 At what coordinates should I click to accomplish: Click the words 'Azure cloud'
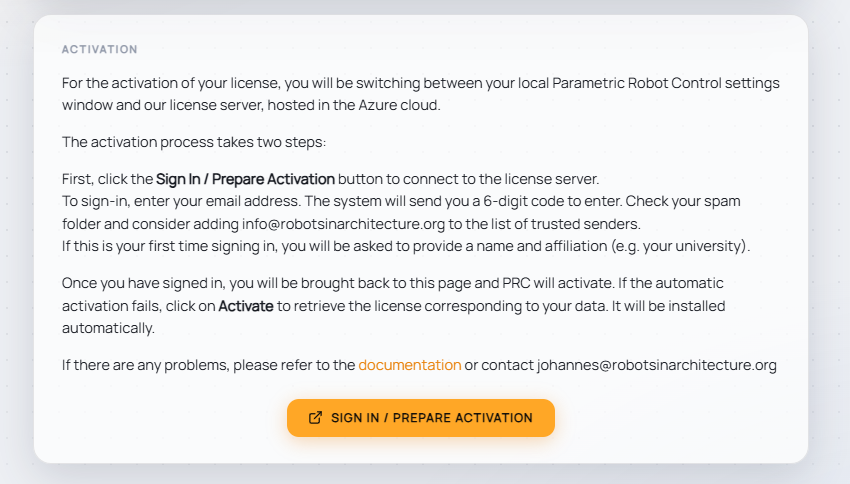(x=399, y=105)
